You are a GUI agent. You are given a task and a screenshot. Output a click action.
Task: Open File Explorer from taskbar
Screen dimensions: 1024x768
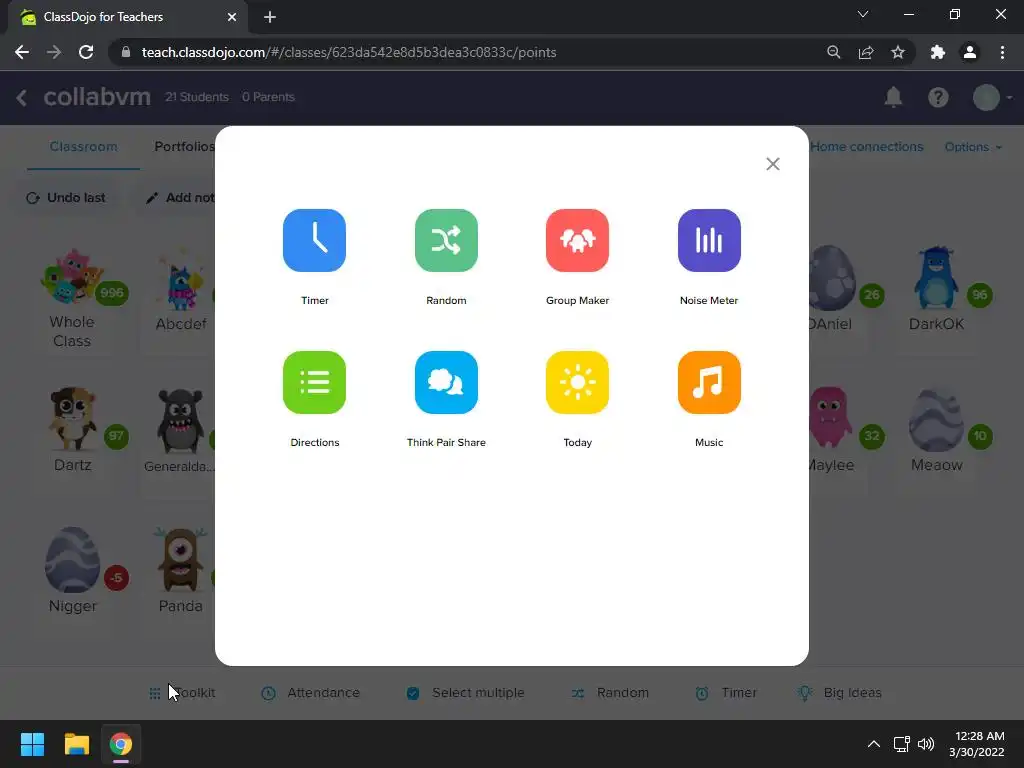point(76,744)
